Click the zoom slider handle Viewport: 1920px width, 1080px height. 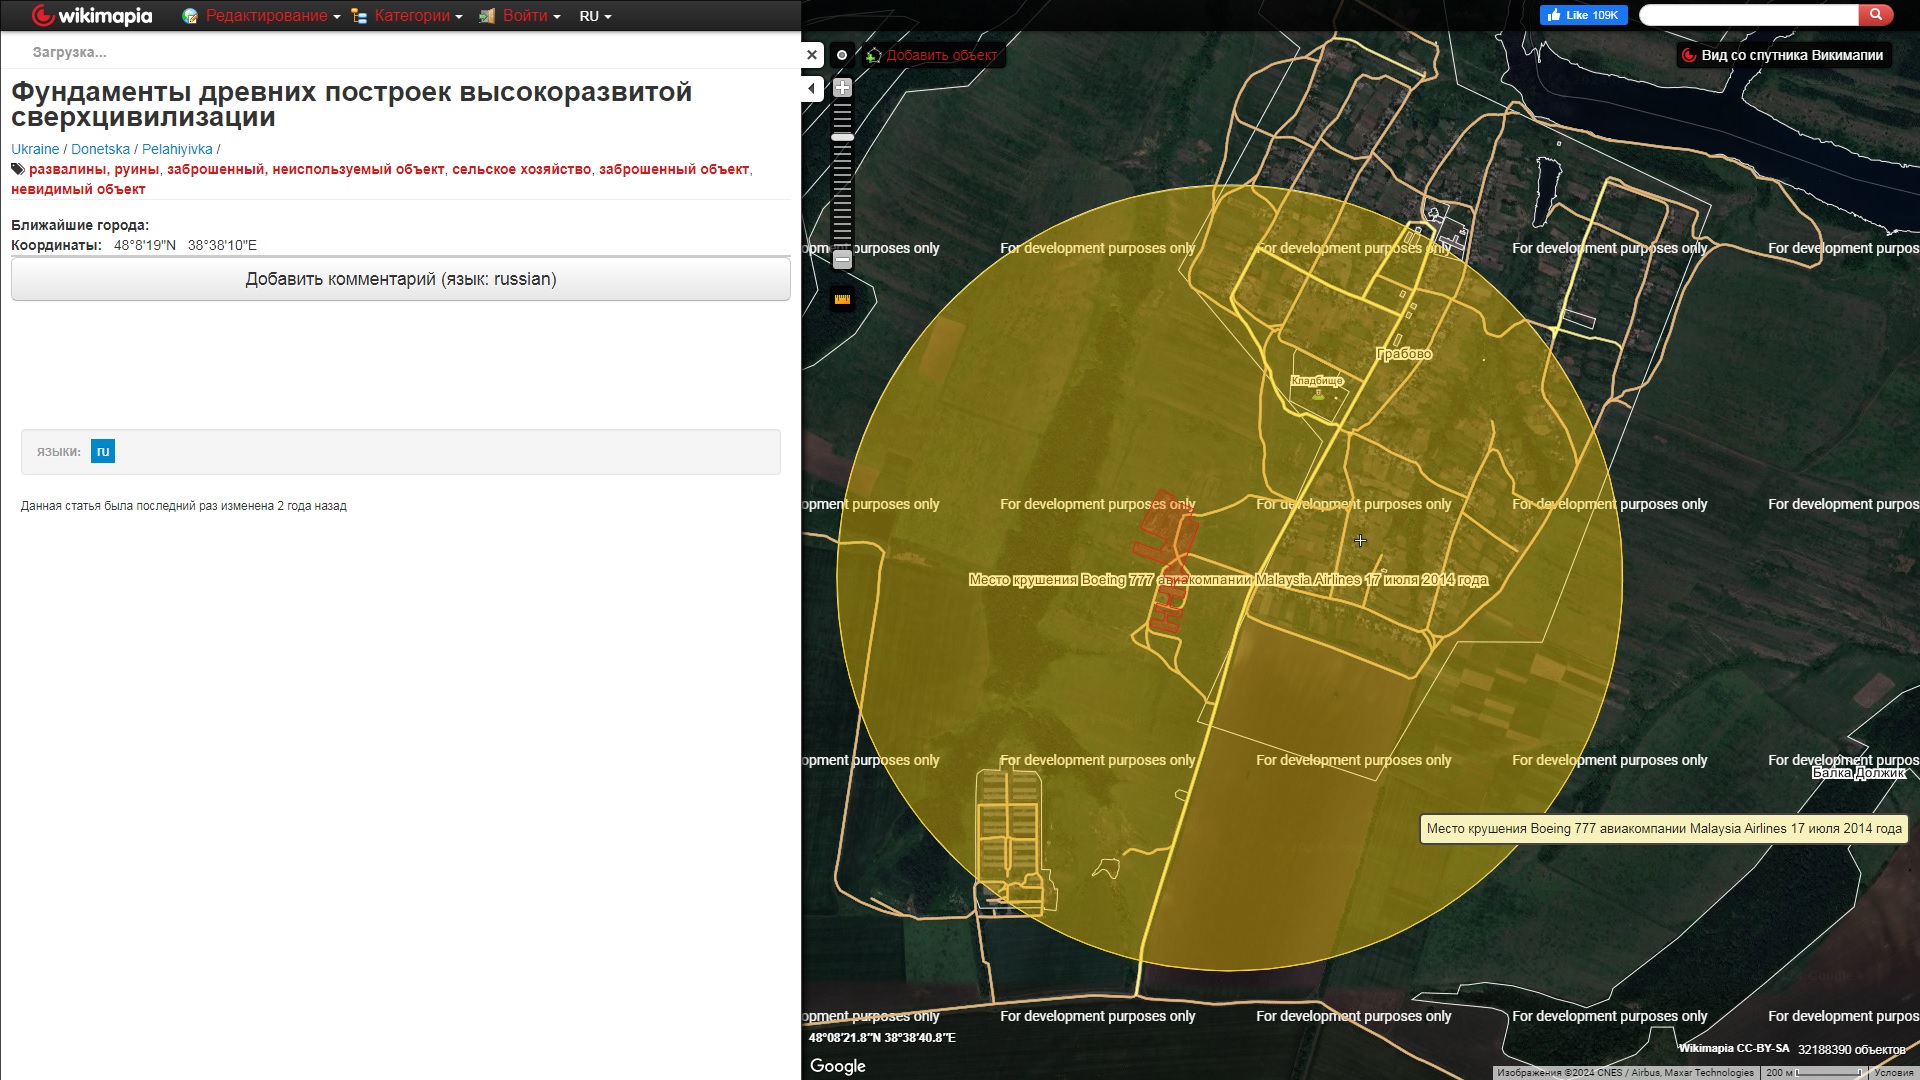[x=842, y=137]
